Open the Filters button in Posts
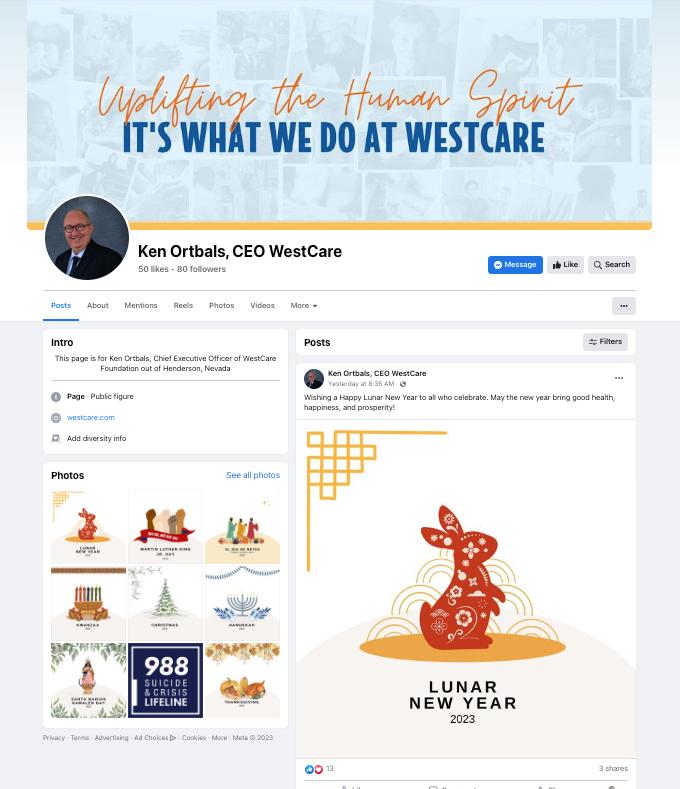The height and width of the screenshot is (789, 680). click(x=605, y=342)
